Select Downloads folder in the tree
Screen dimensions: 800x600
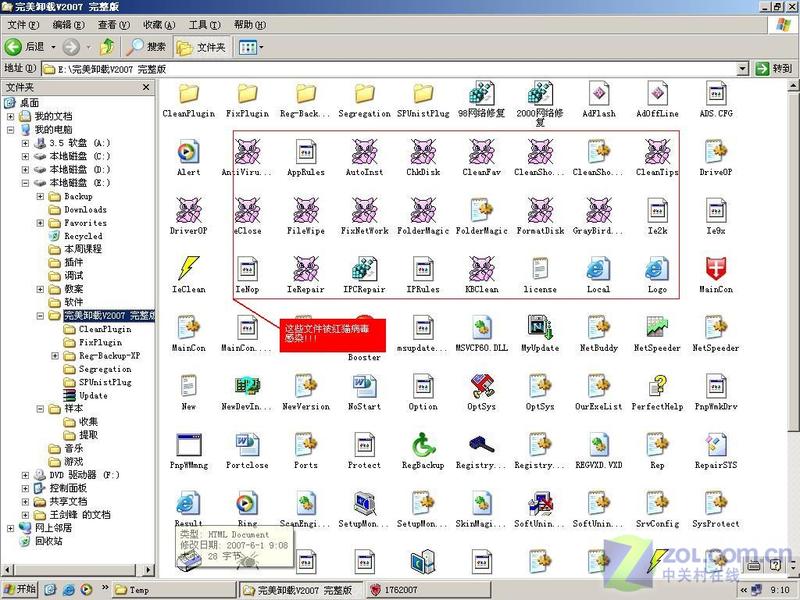click(85, 210)
